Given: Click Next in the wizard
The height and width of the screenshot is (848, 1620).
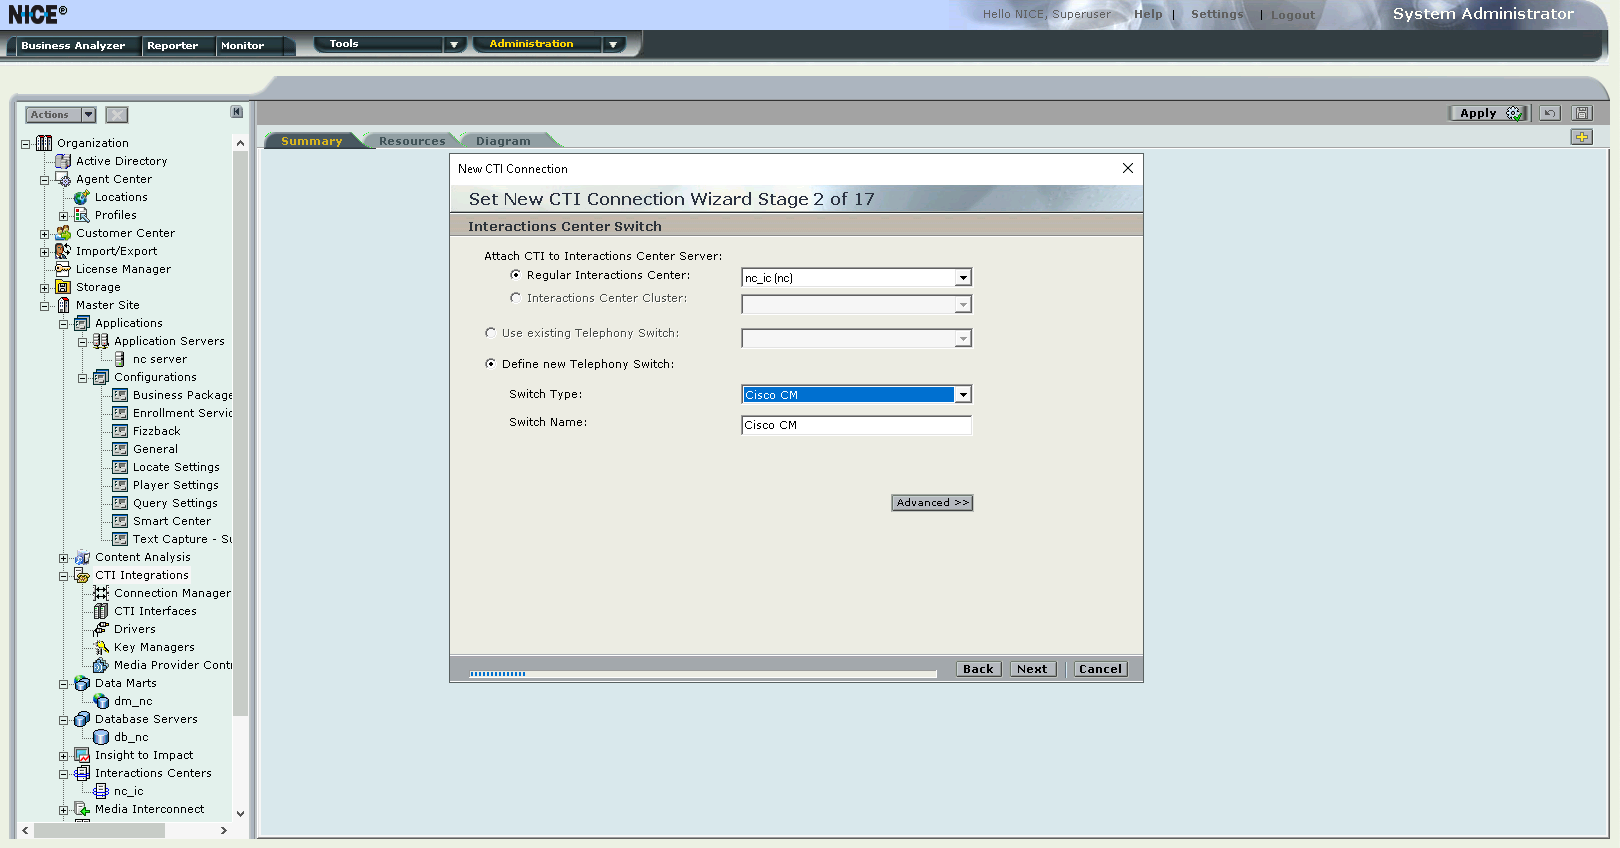Looking at the screenshot, I should [1032, 669].
